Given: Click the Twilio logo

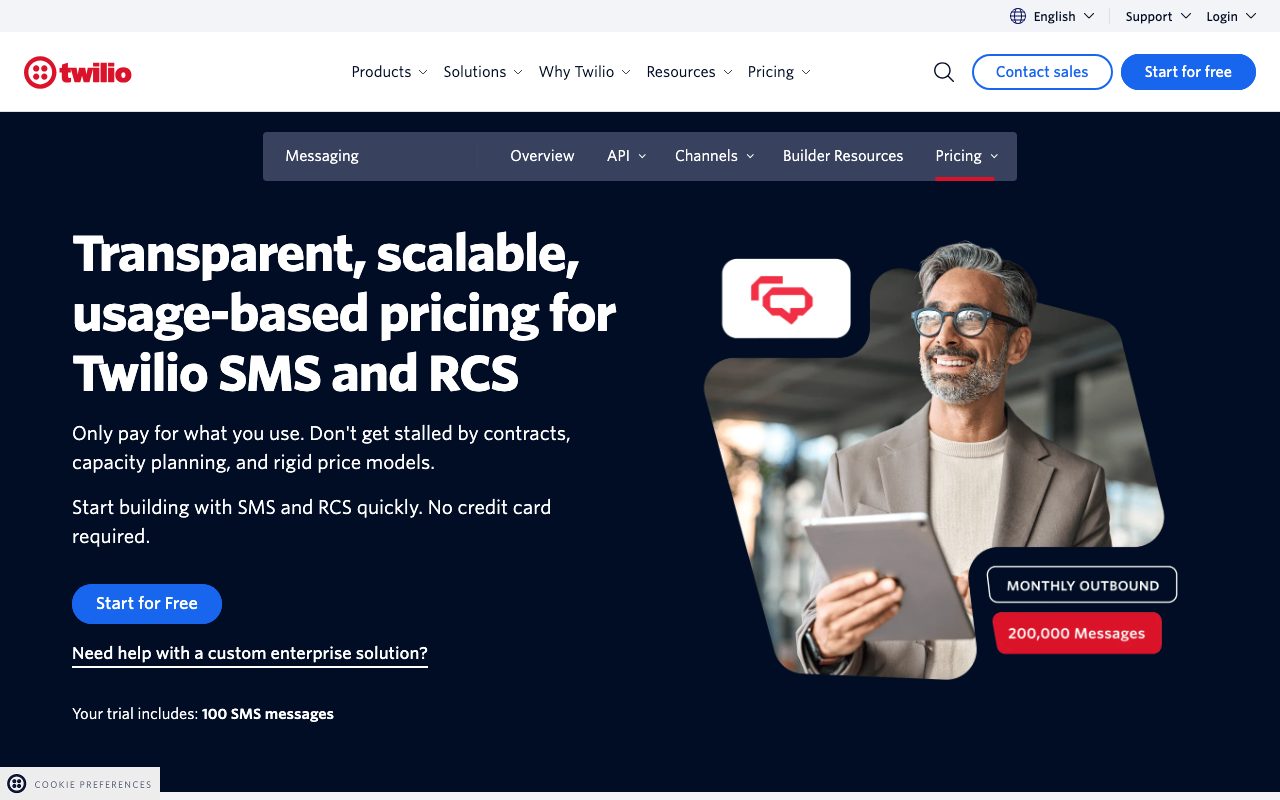Looking at the screenshot, I should pyautogui.click(x=78, y=72).
